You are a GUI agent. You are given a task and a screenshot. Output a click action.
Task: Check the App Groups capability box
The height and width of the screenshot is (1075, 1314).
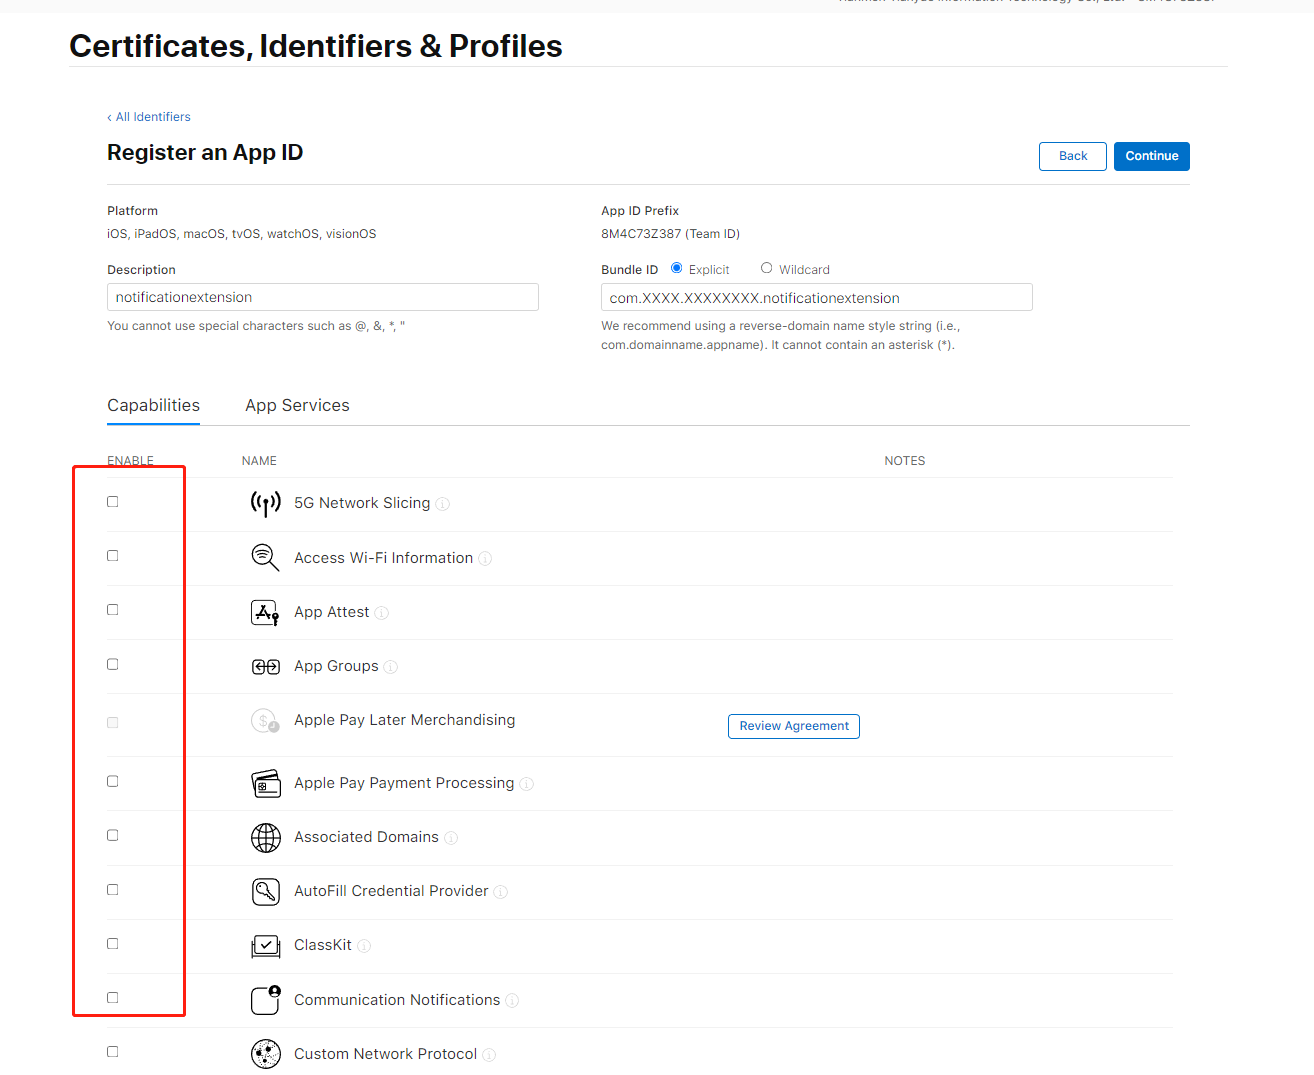(113, 665)
